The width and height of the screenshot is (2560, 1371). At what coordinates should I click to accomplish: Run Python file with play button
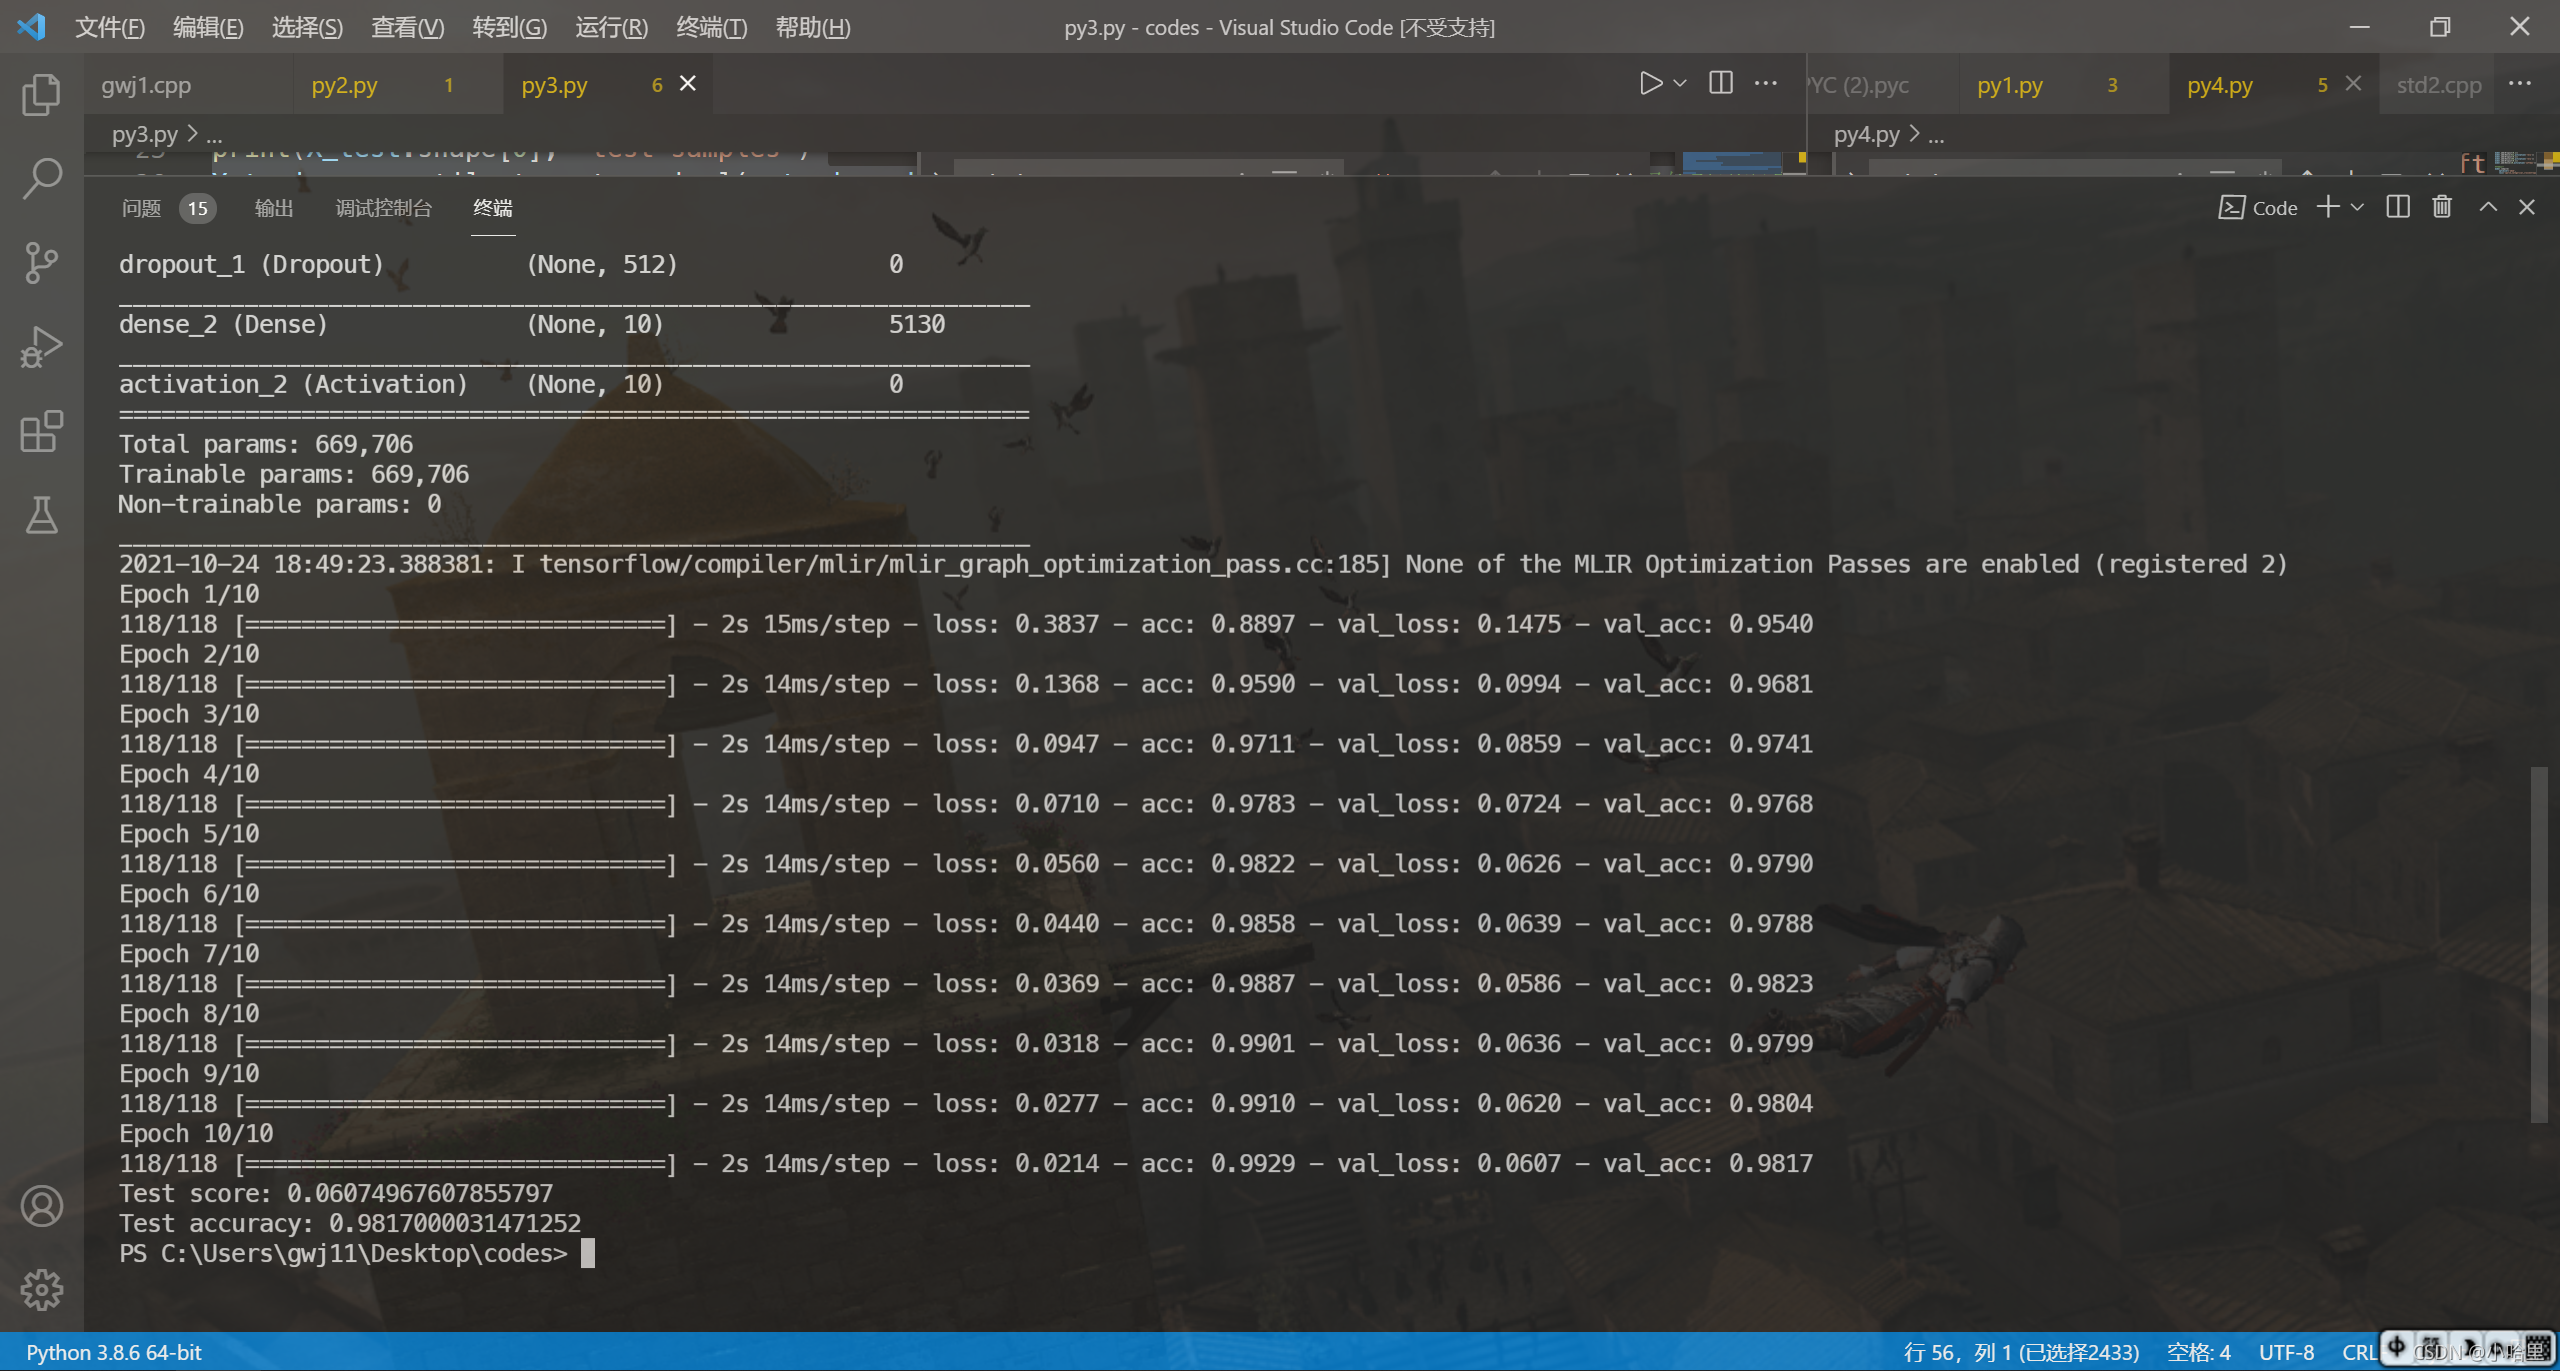coord(1650,83)
